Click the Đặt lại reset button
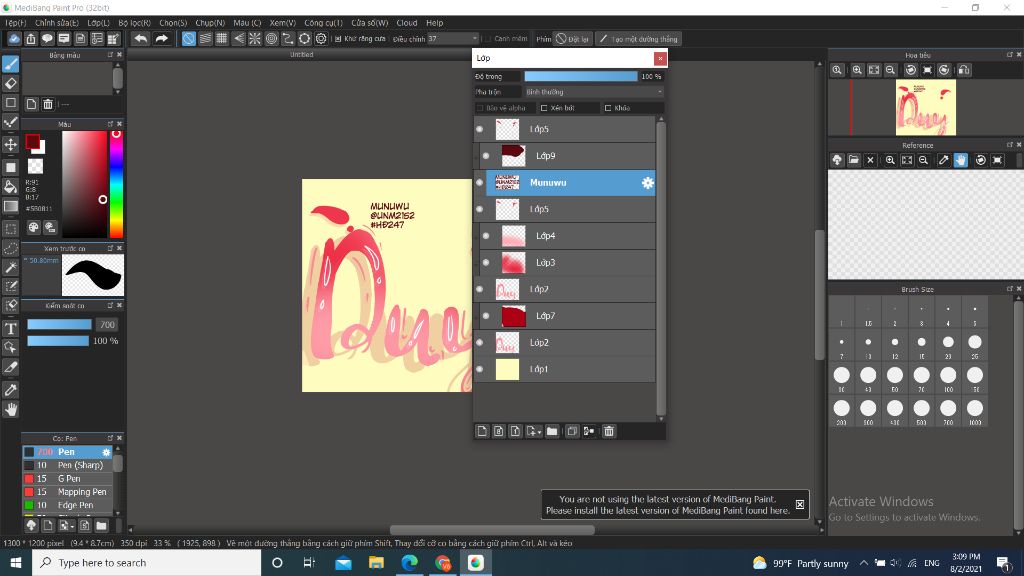1024x576 pixels. 572,39
